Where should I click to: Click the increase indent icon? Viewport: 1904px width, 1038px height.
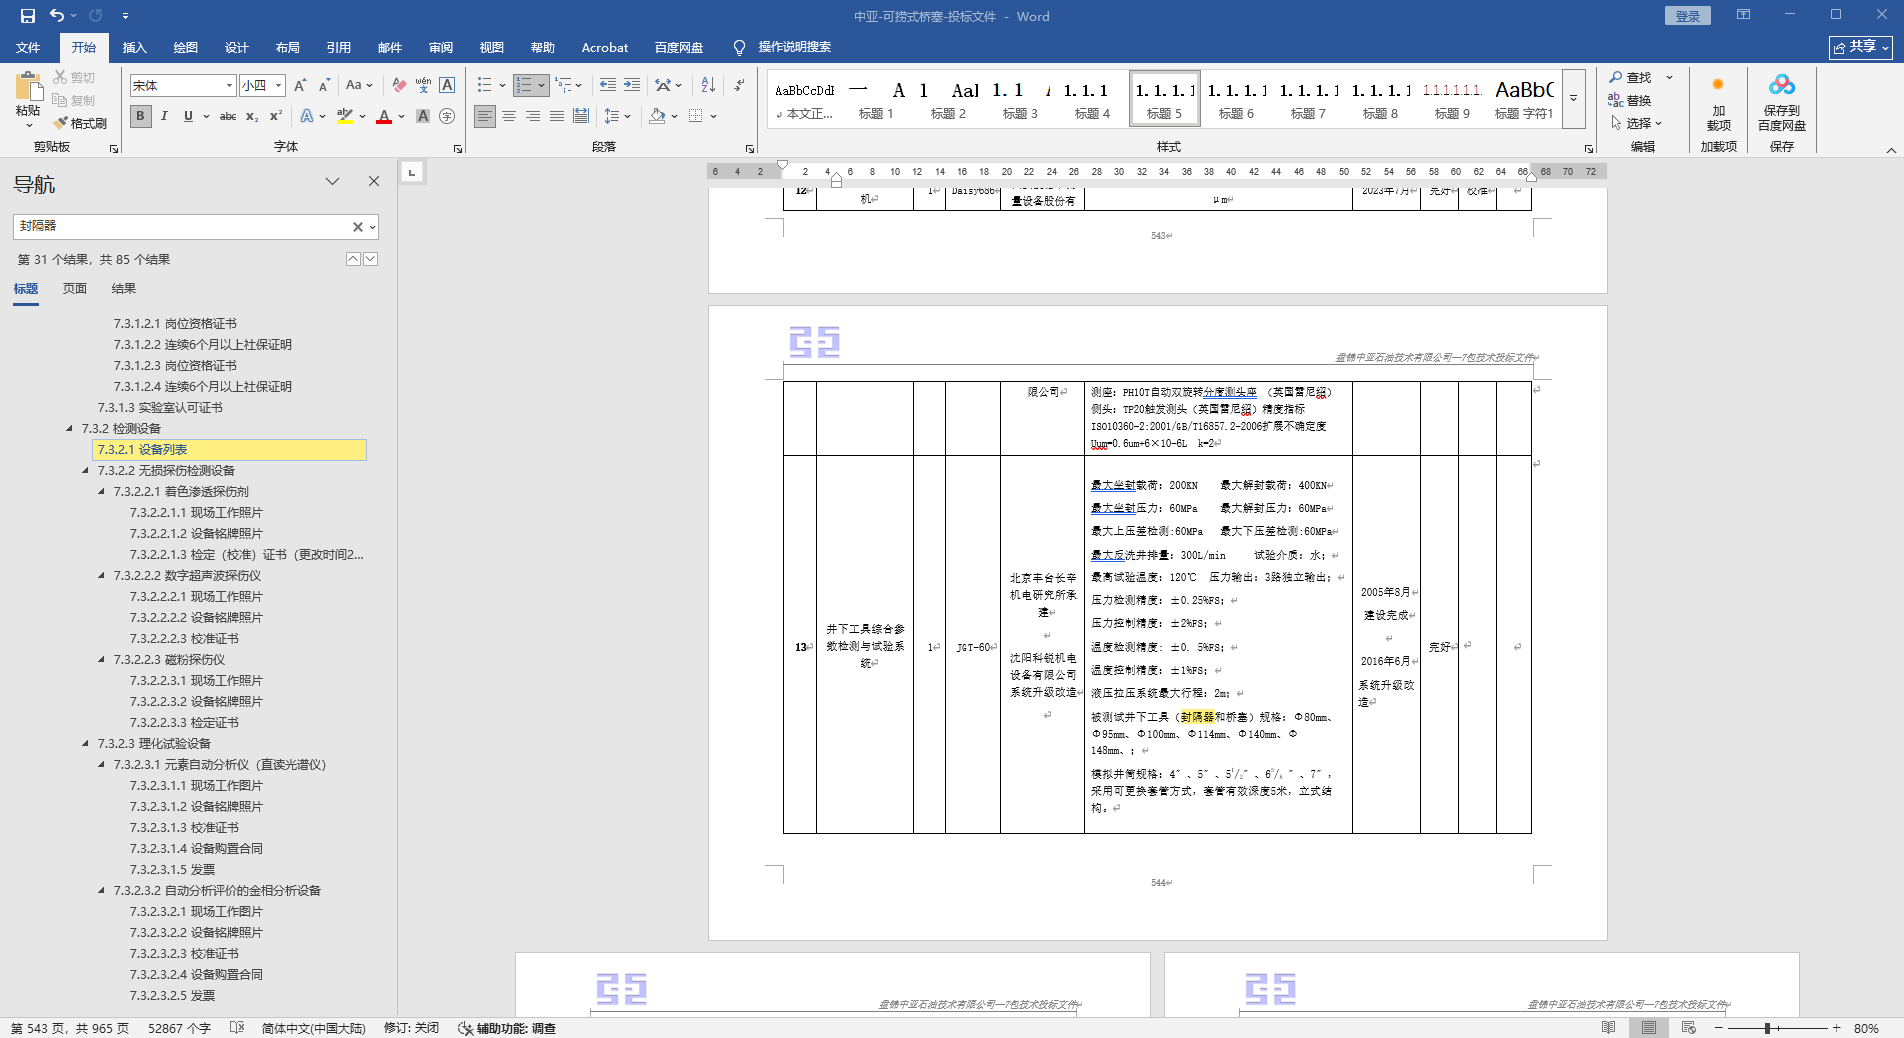coord(632,85)
